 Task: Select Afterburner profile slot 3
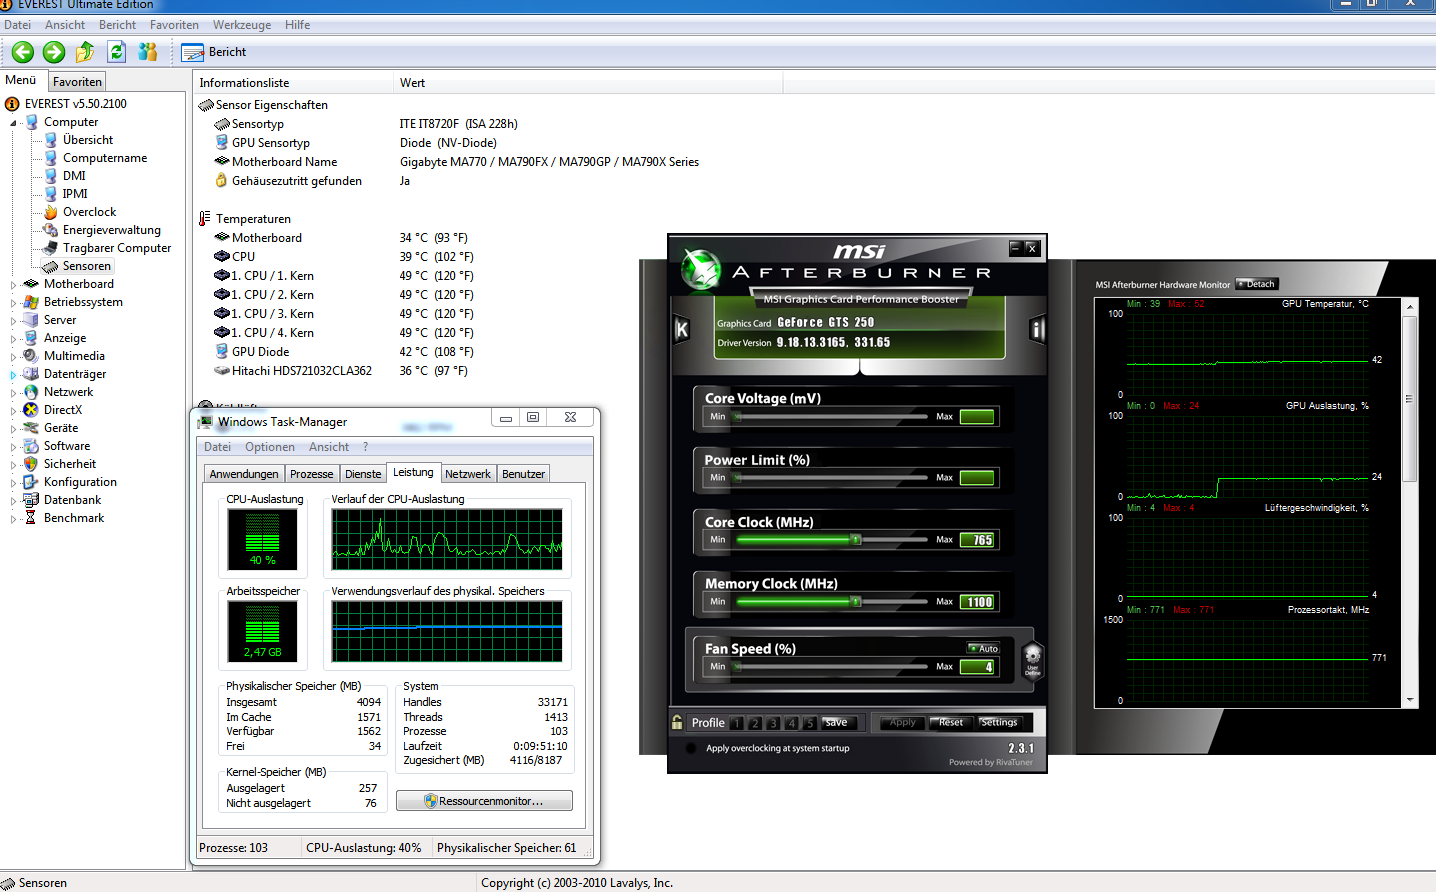coord(773,723)
